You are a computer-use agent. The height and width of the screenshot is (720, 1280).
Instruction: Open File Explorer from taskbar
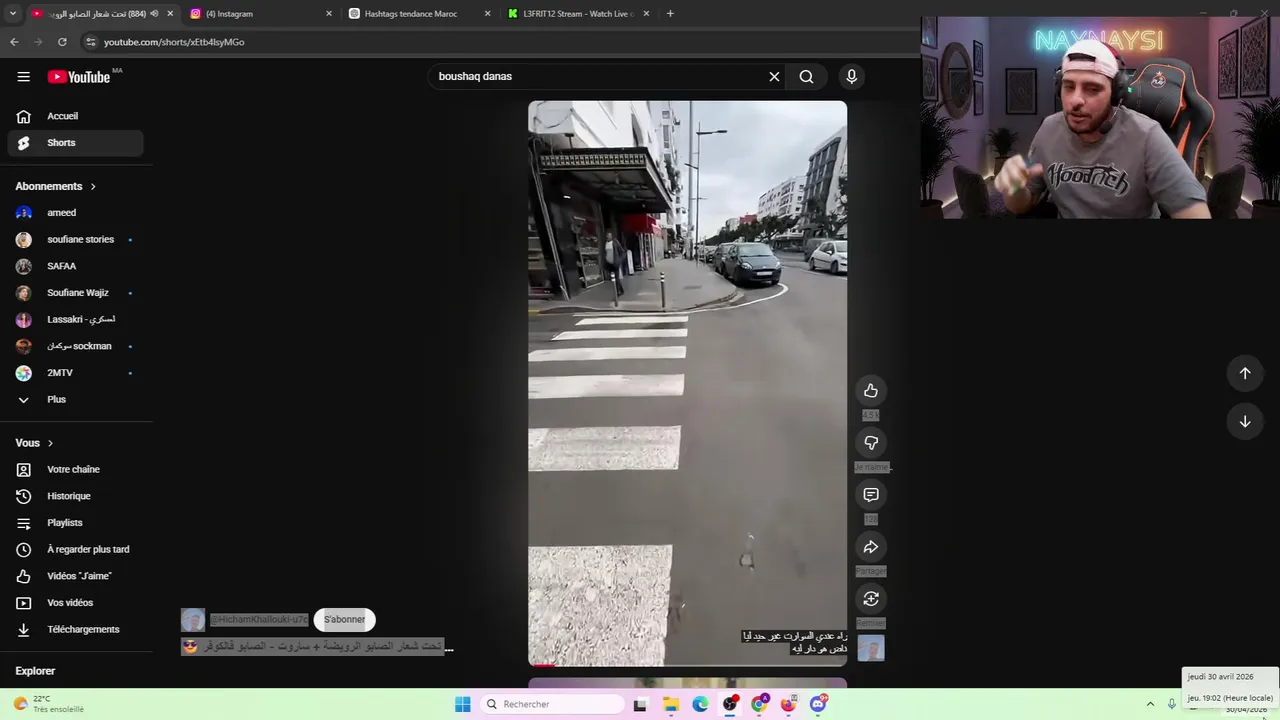click(x=670, y=705)
